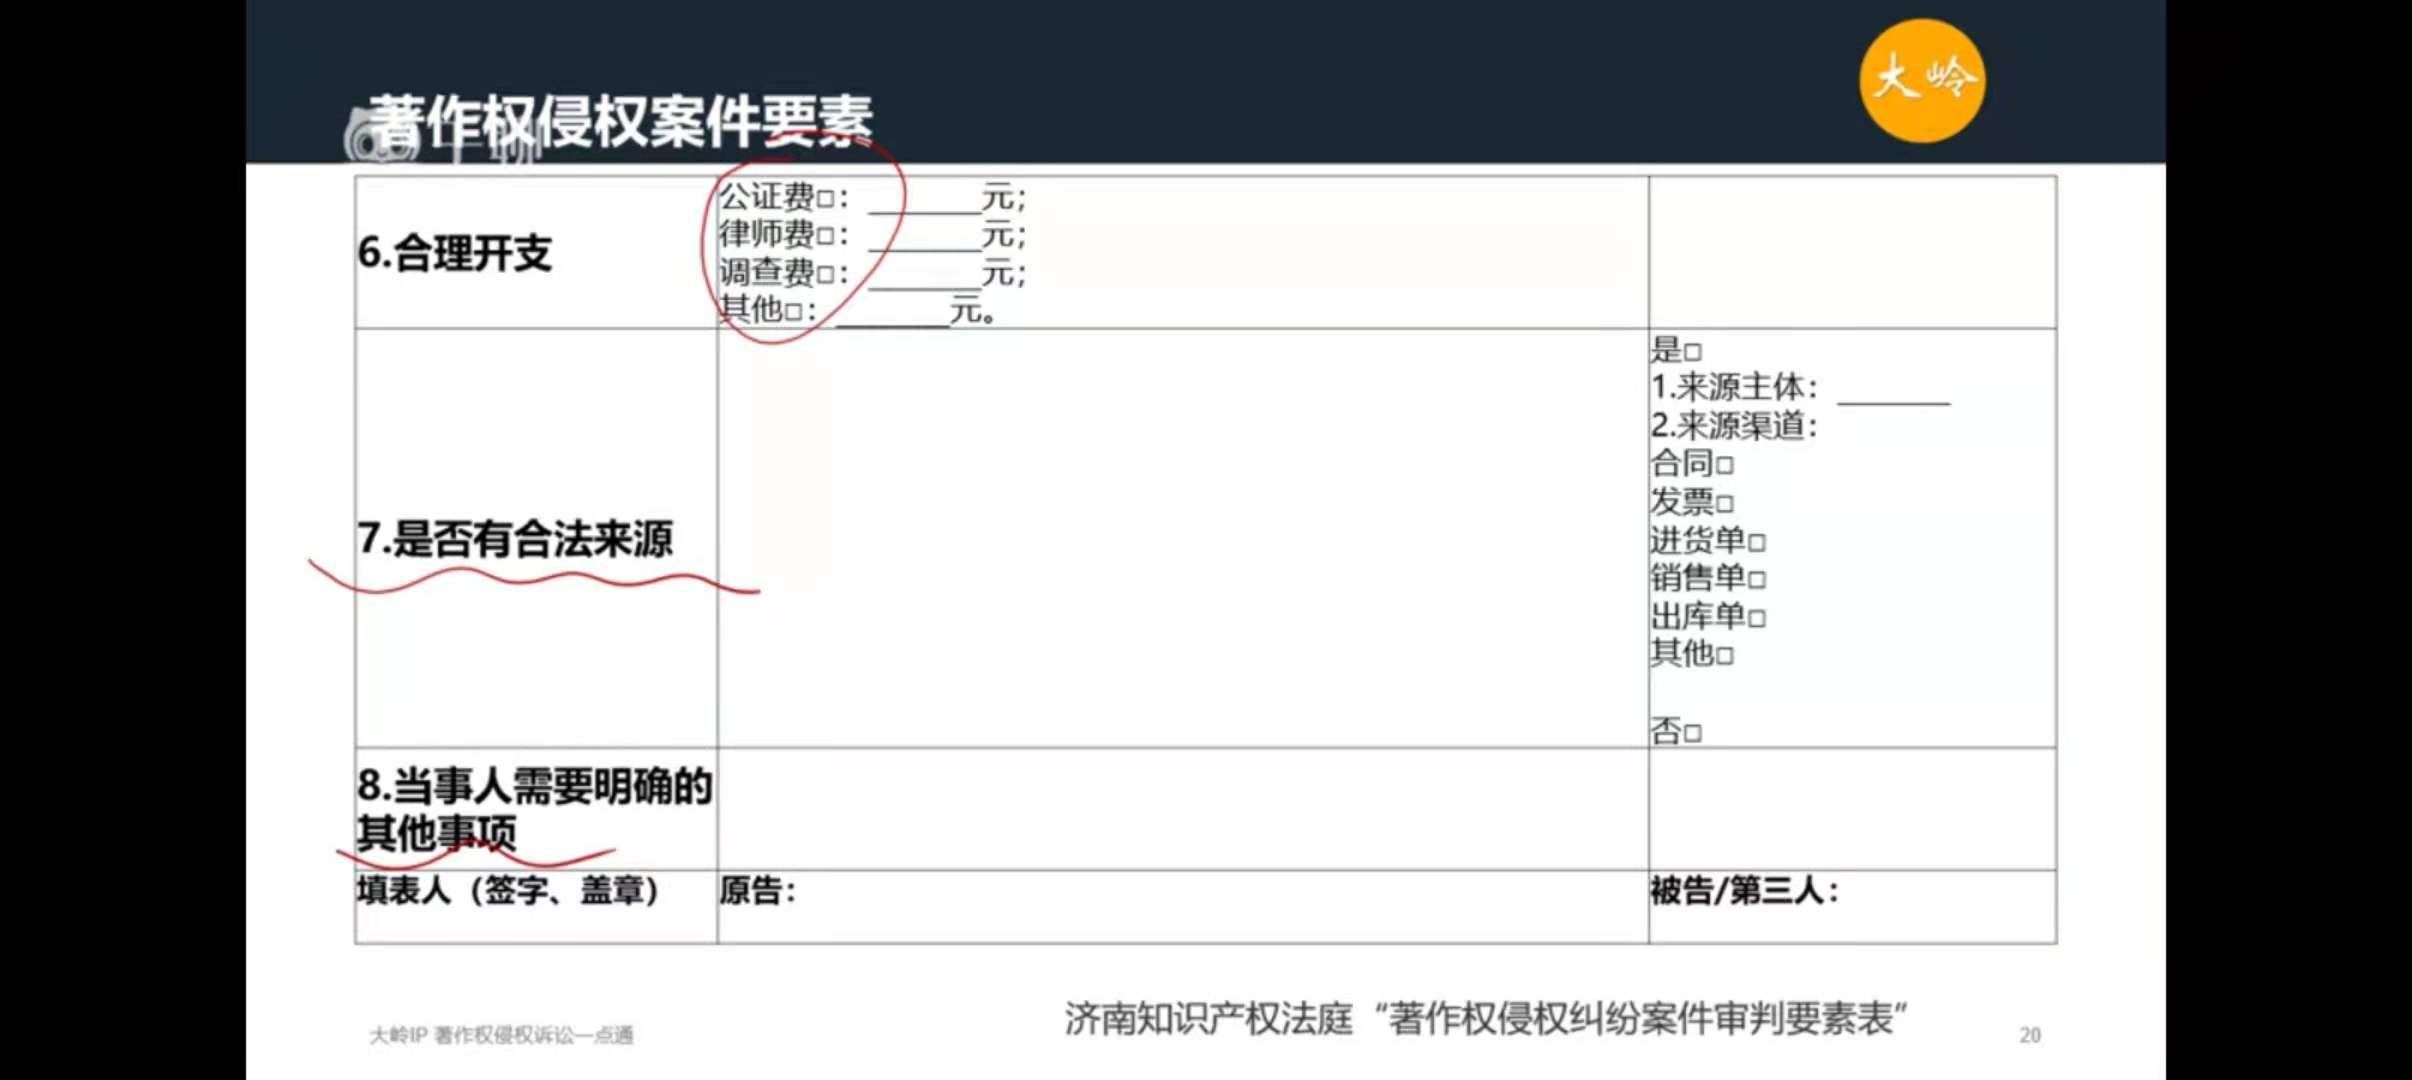Tick the 进货单 checkbox
2412x1080 pixels.
[x=1756, y=542]
